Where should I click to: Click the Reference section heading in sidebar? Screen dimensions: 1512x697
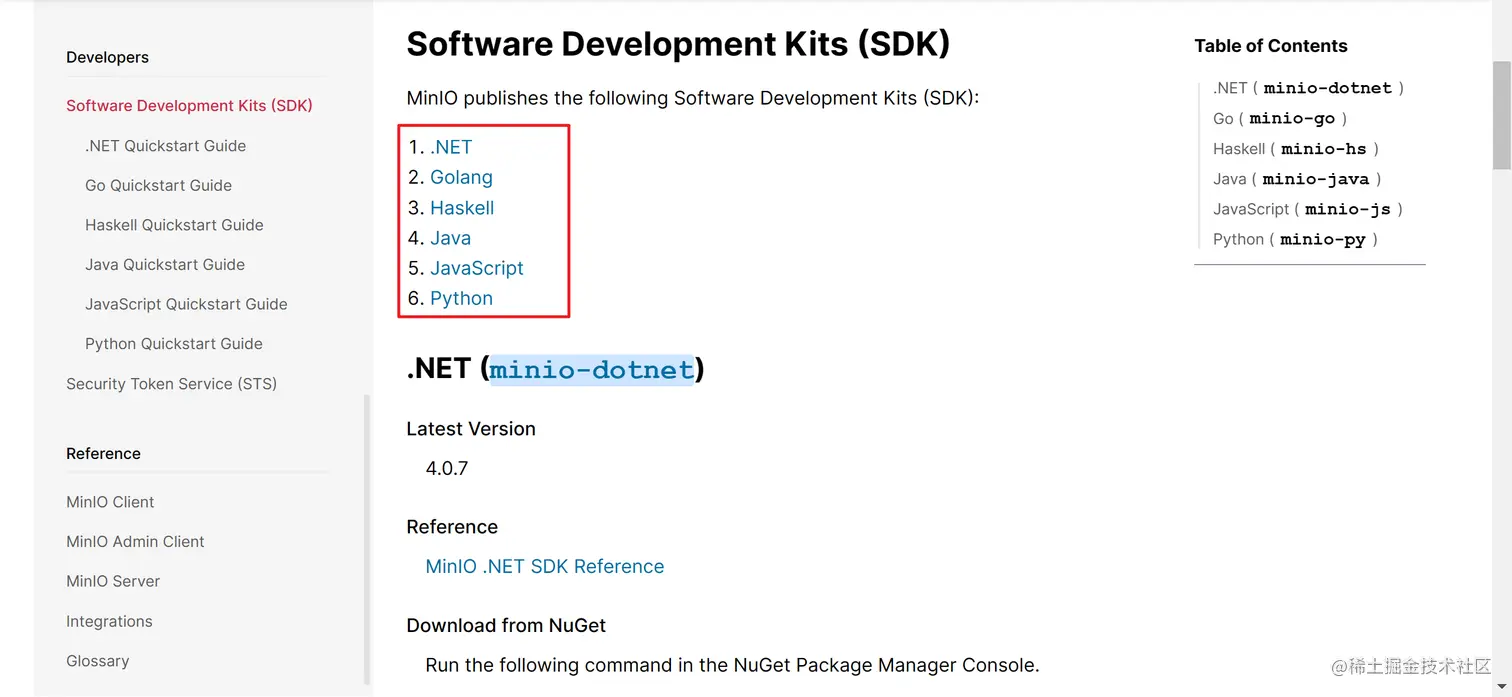pyautogui.click(x=103, y=453)
